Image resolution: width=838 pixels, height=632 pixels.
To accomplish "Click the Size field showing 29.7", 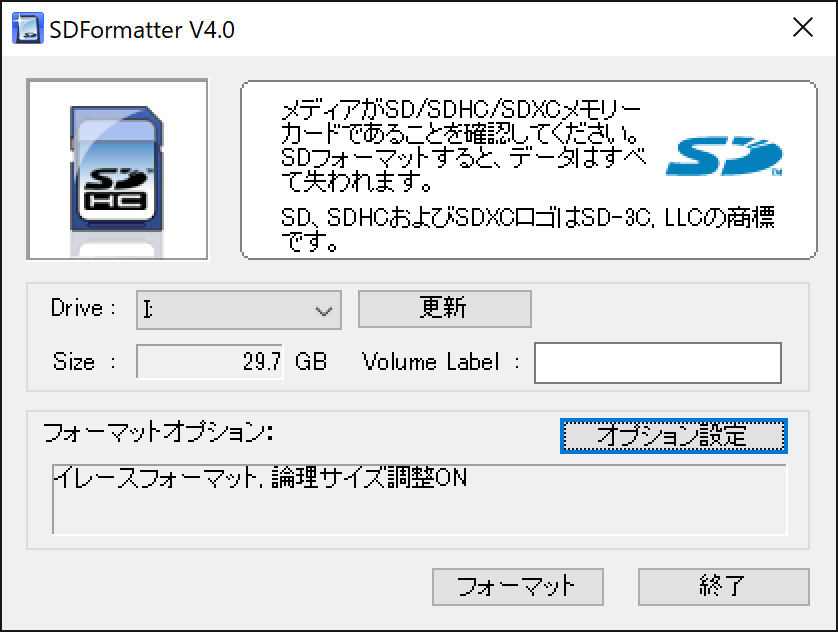I will (x=210, y=362).
